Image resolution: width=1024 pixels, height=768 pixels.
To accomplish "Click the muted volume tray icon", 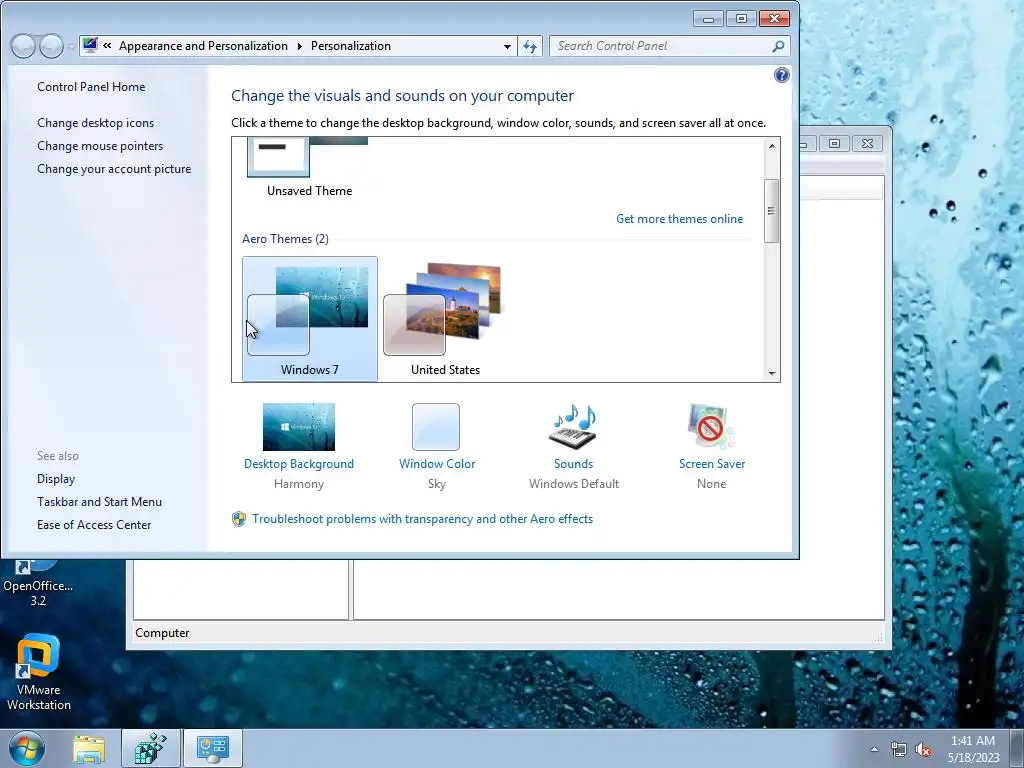I will (x=923, y=750).
